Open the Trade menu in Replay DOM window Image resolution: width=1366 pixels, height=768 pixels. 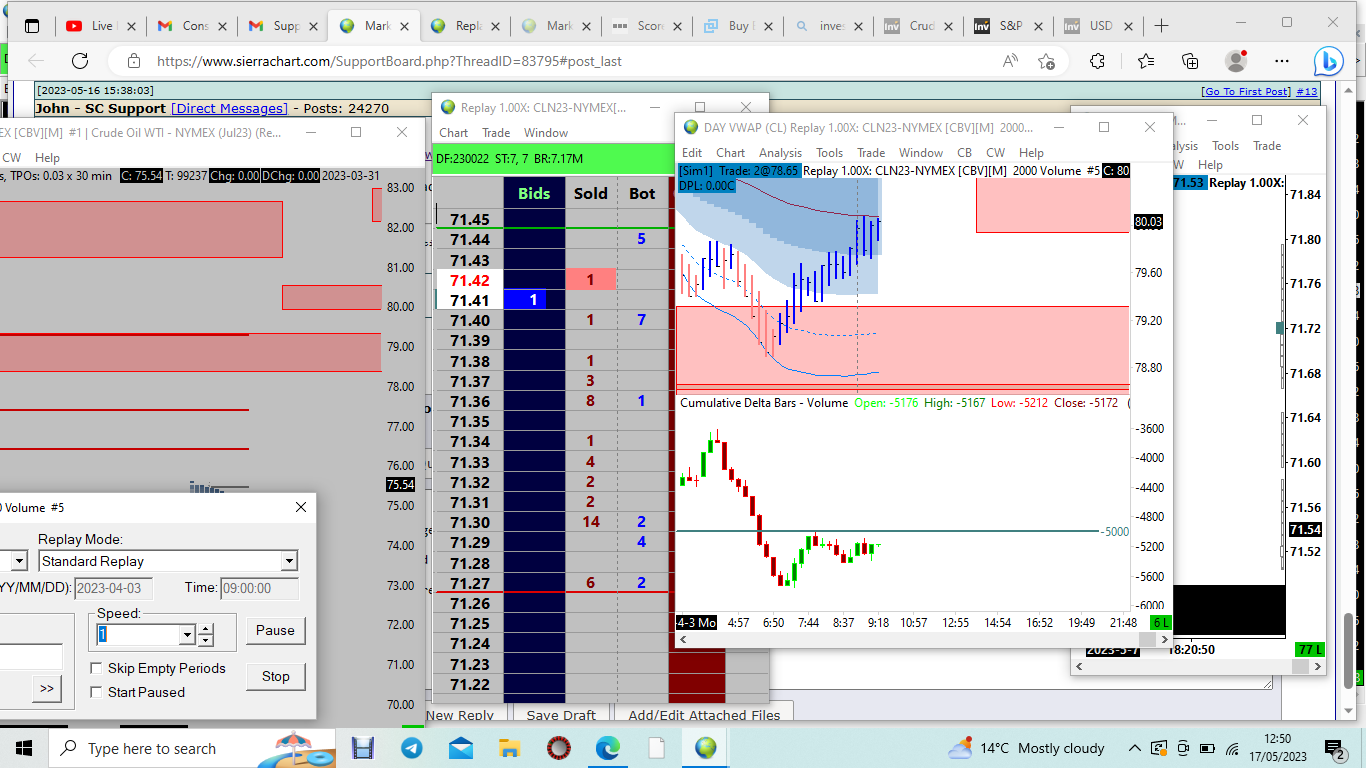click(x=496, y=132)
